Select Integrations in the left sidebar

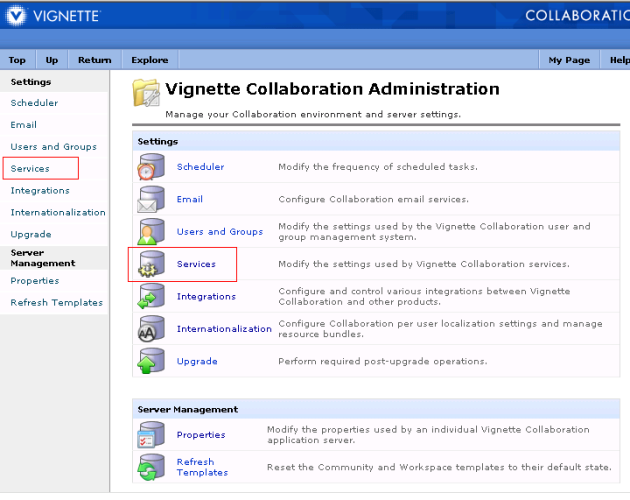point(40,191)
